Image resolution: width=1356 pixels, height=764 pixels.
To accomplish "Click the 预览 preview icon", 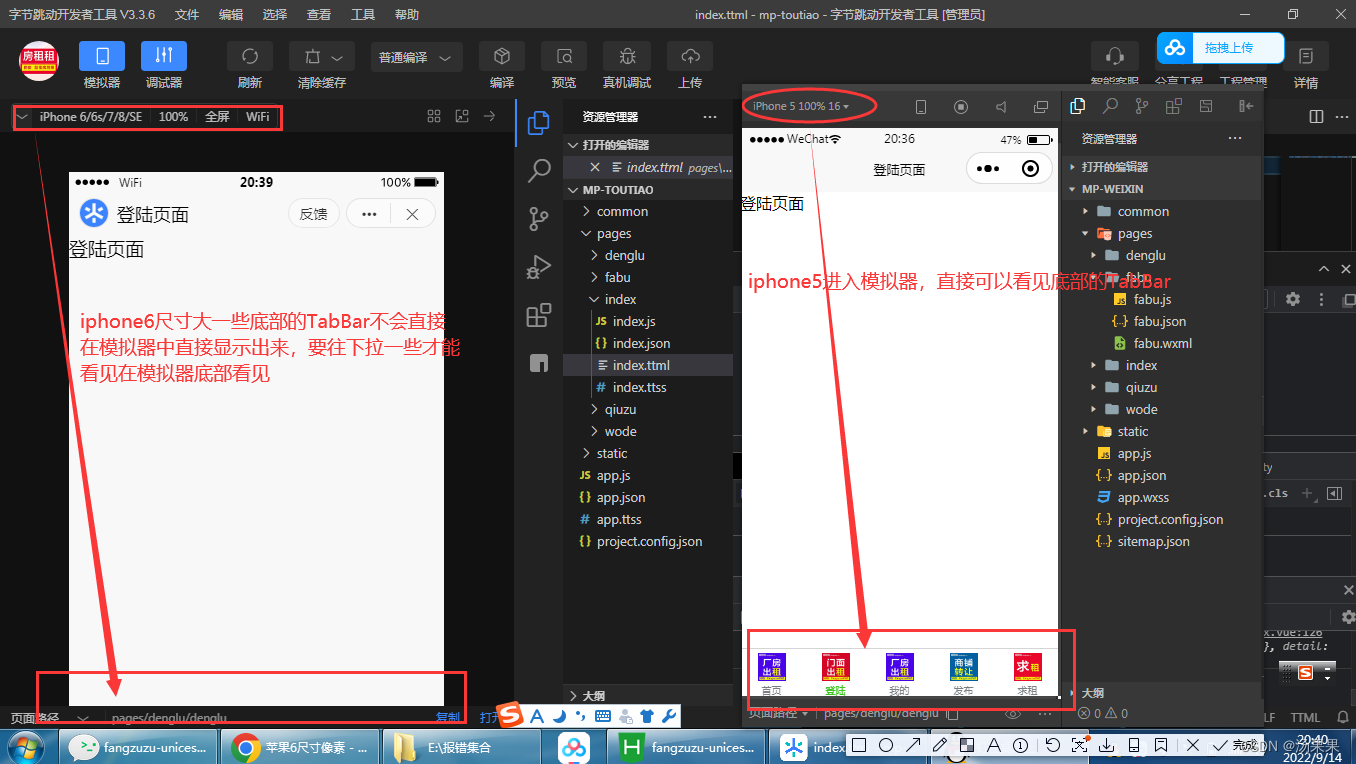I will pos(564,56).
